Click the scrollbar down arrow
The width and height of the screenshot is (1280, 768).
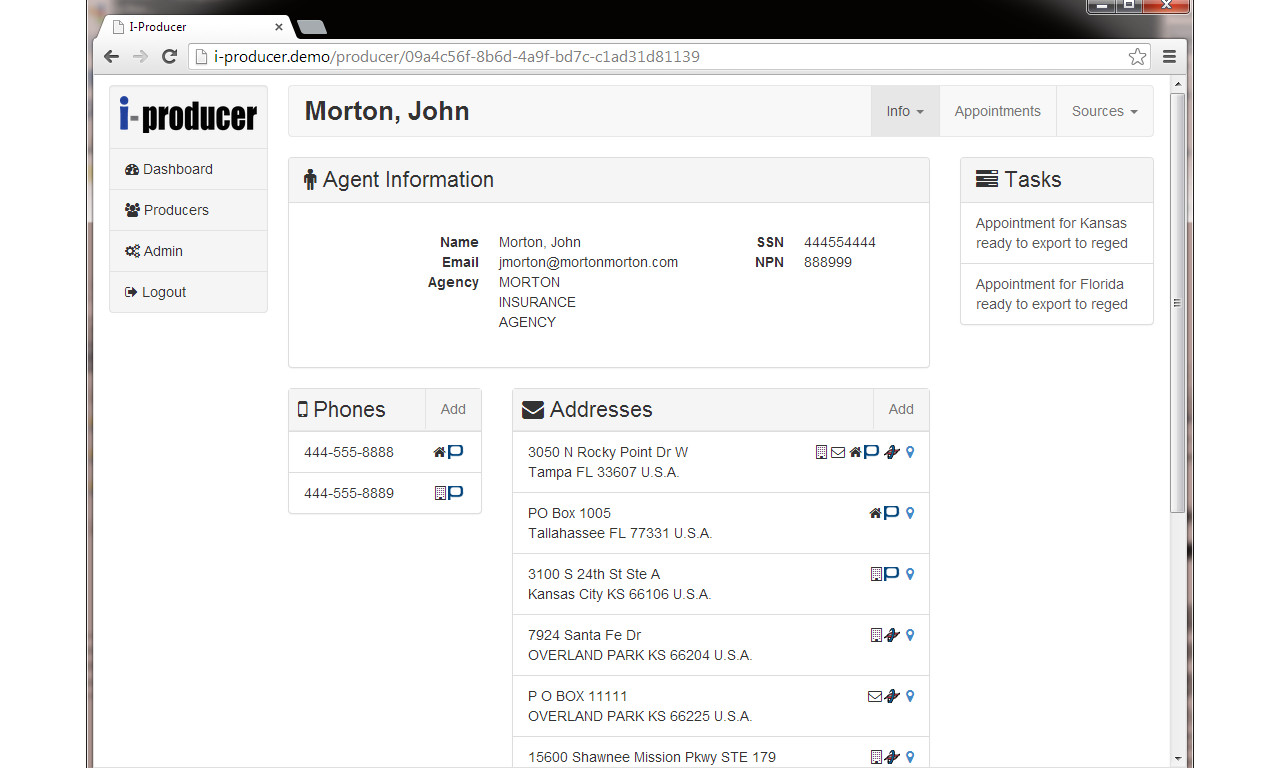[1177, 759]
